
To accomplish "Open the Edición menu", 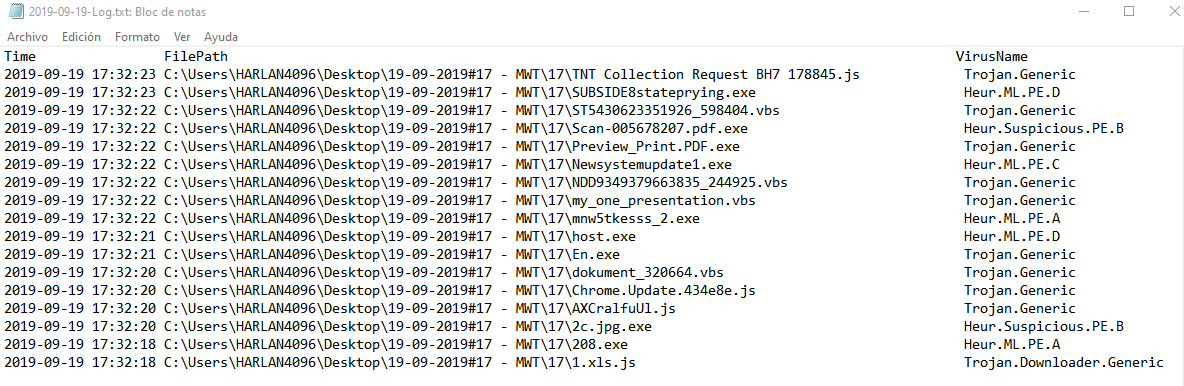I will [82, 36].
